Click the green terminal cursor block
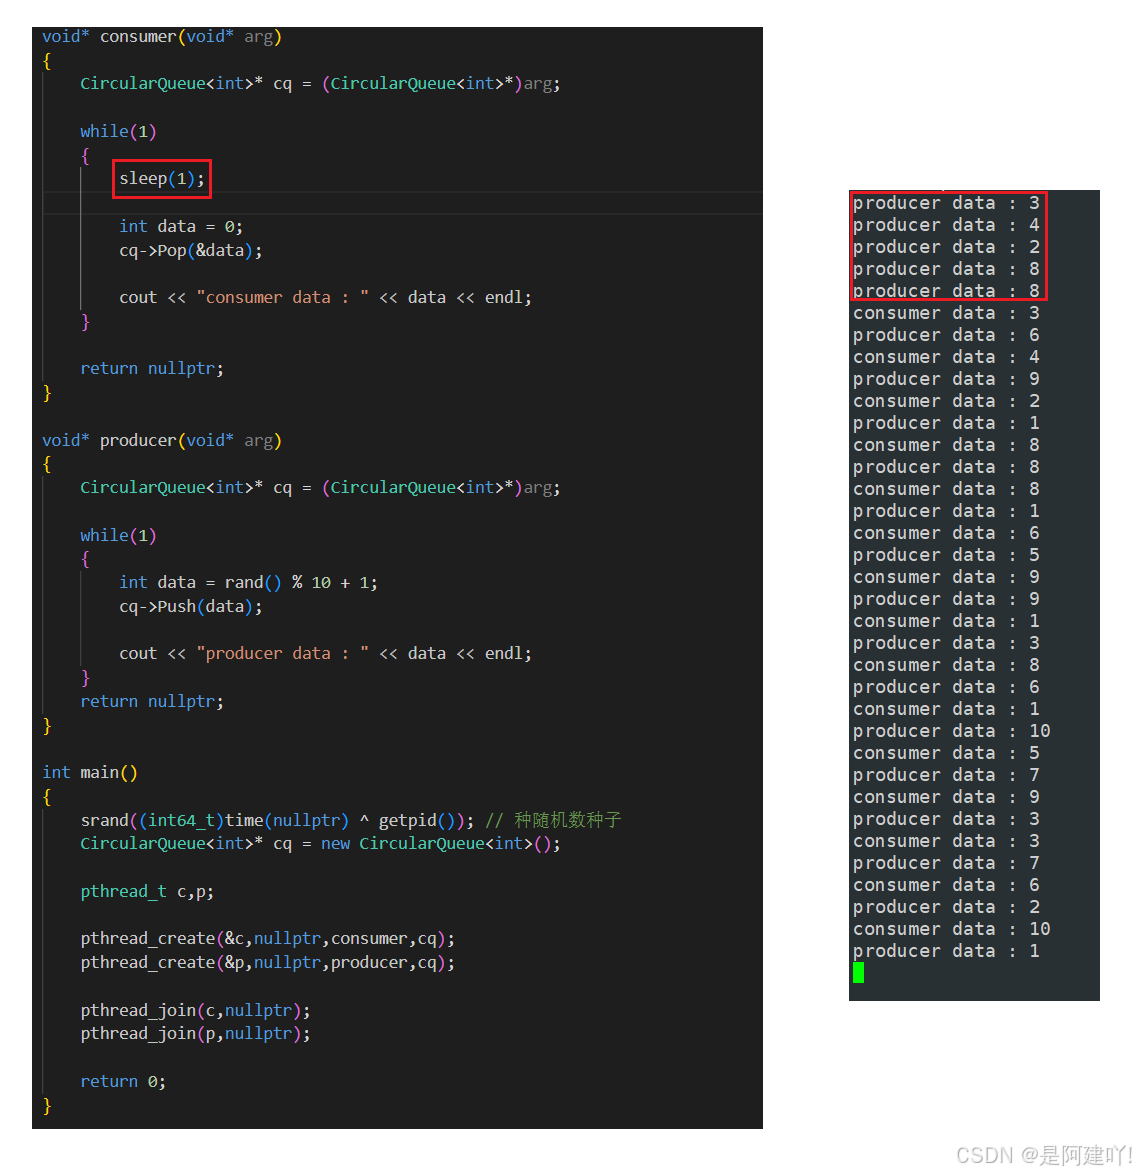This screenshot has width=1137, height=1175. coord(858,973)
